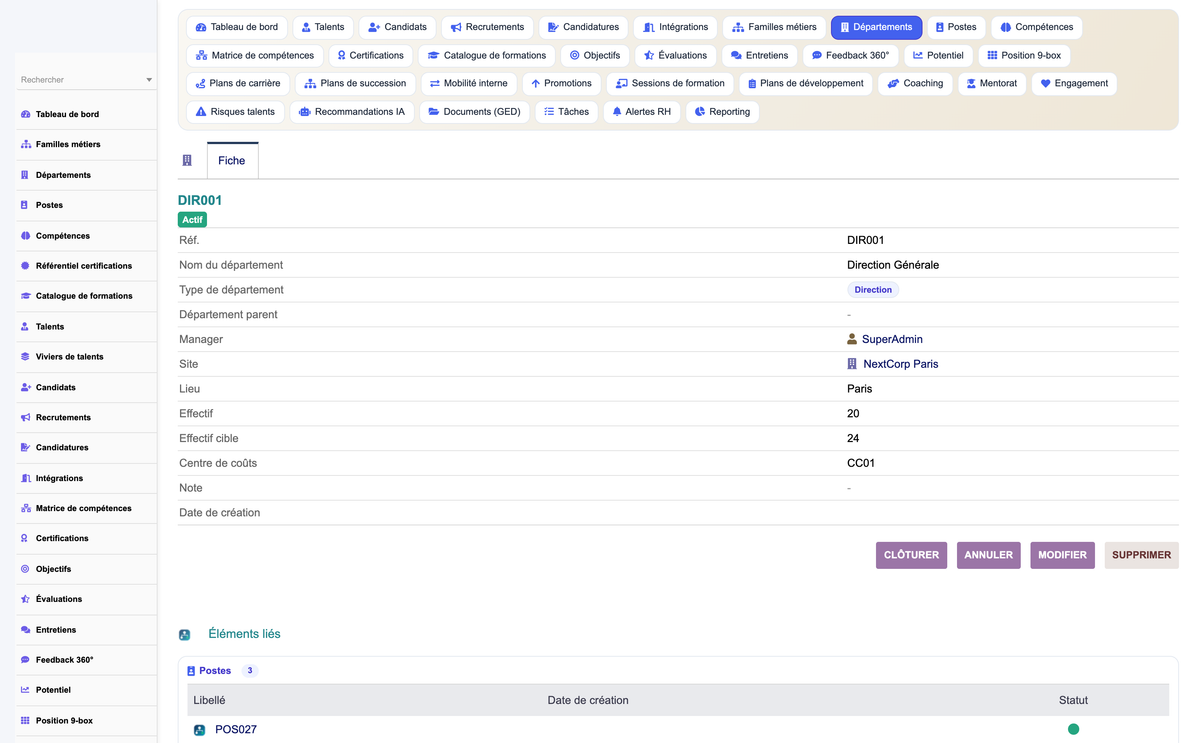Open the POS027 post link

pos(236,729)
